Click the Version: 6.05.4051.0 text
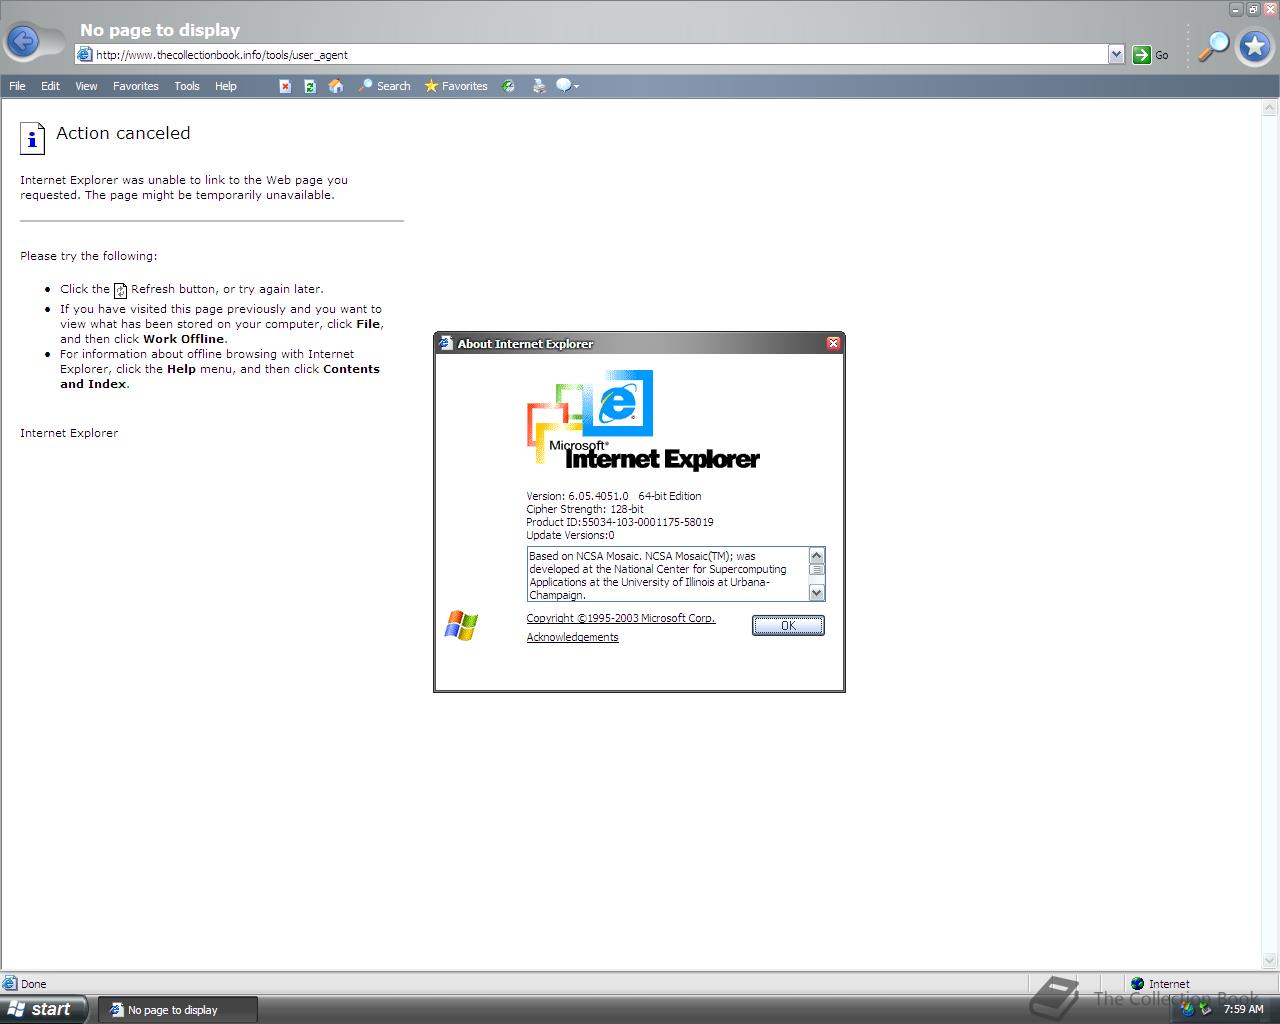Screen dimensions: 1280x1024 (x=577, y=496)
